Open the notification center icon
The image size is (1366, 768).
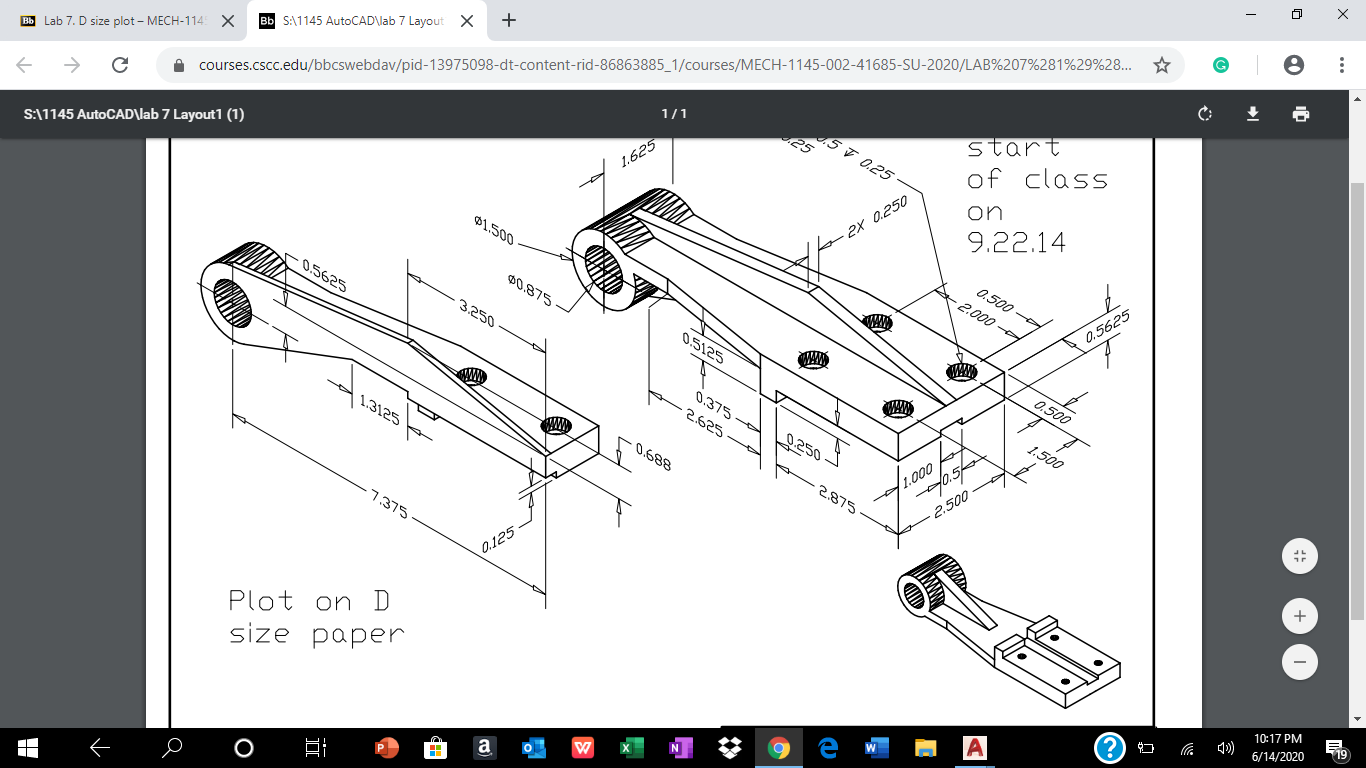click(x=1337, y=747)
